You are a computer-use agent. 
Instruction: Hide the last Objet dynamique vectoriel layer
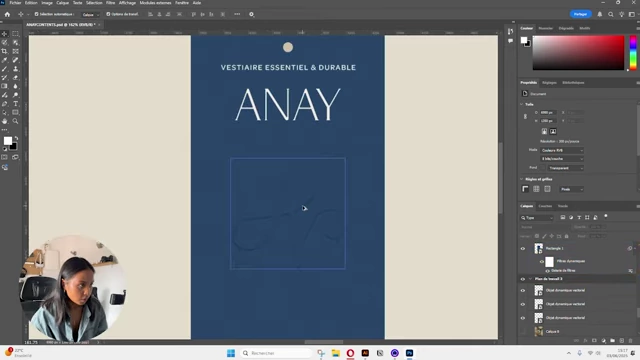[523, 318]
